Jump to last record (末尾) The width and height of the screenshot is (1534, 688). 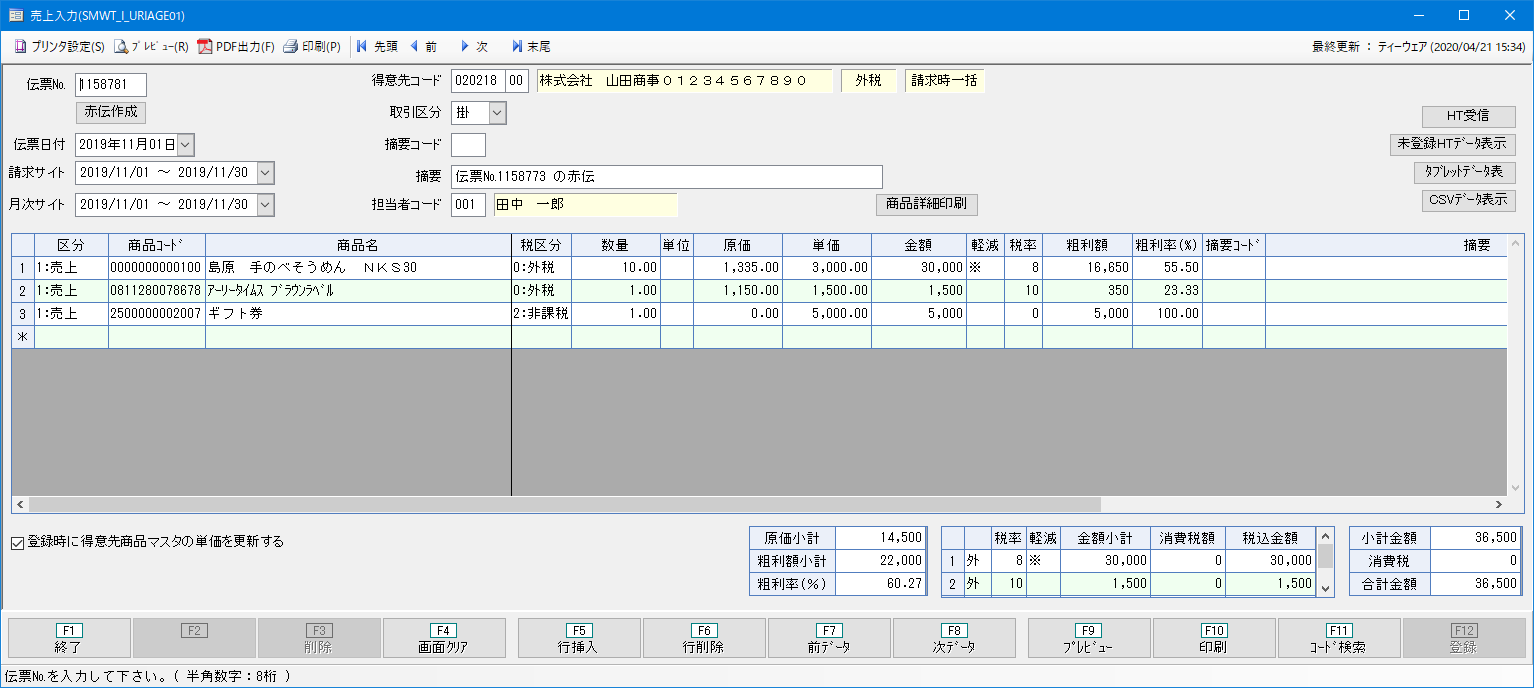pyautogui.click(x=530, y=47)
